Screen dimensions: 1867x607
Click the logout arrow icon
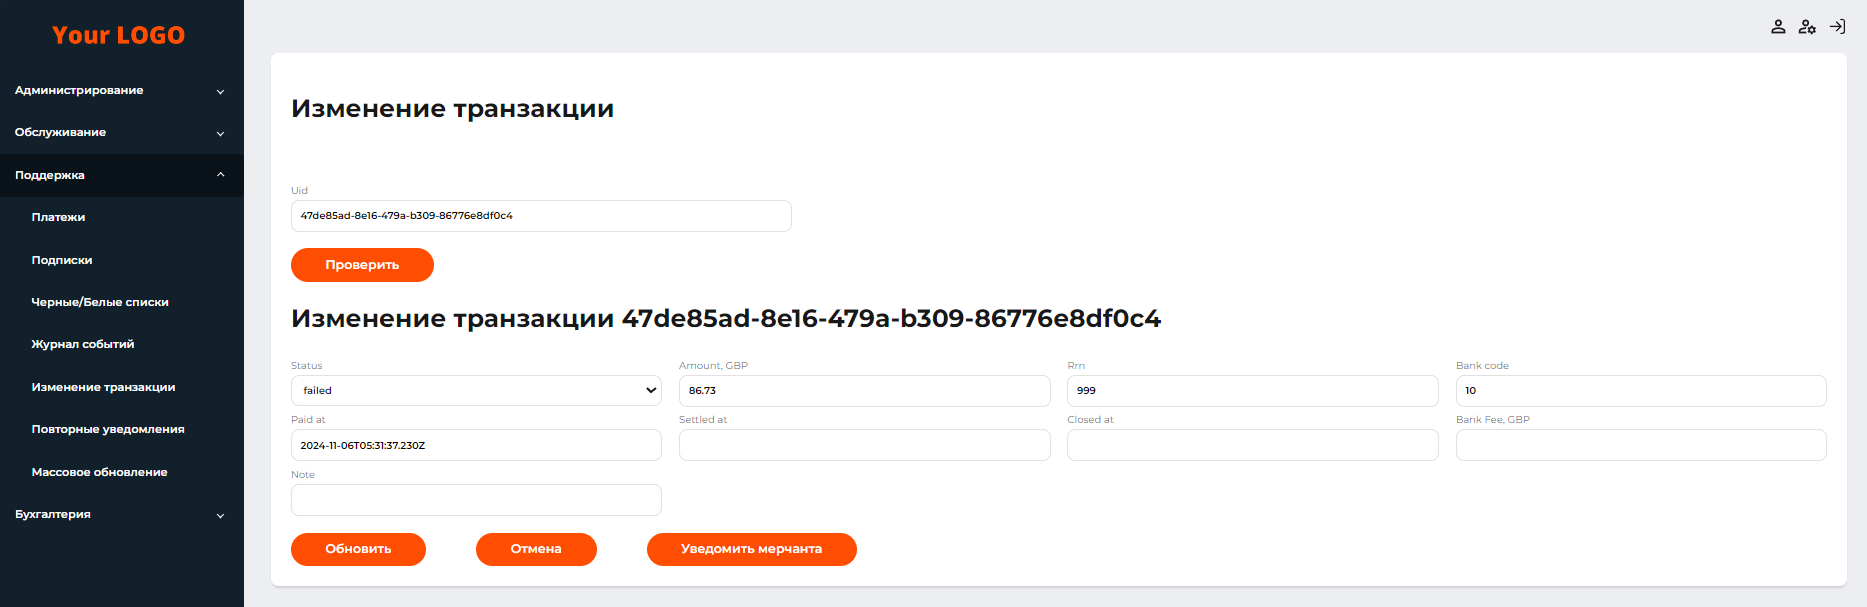tap(1837, 27)
